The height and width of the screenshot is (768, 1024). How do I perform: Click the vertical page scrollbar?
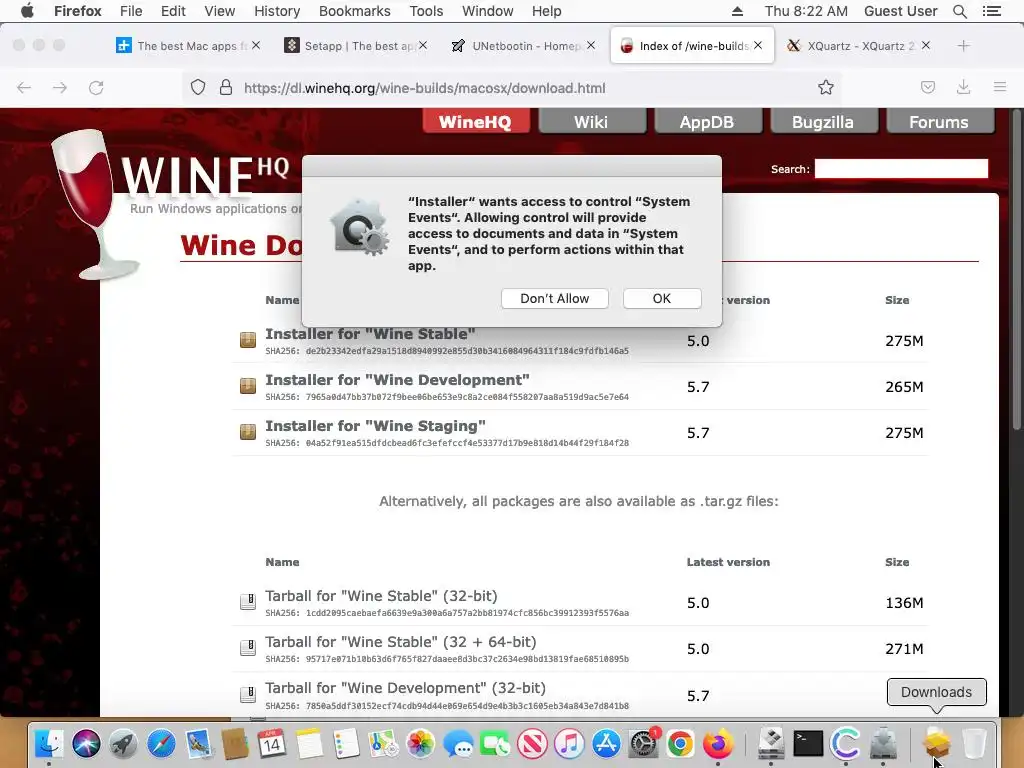click(x=1016, y=268)
